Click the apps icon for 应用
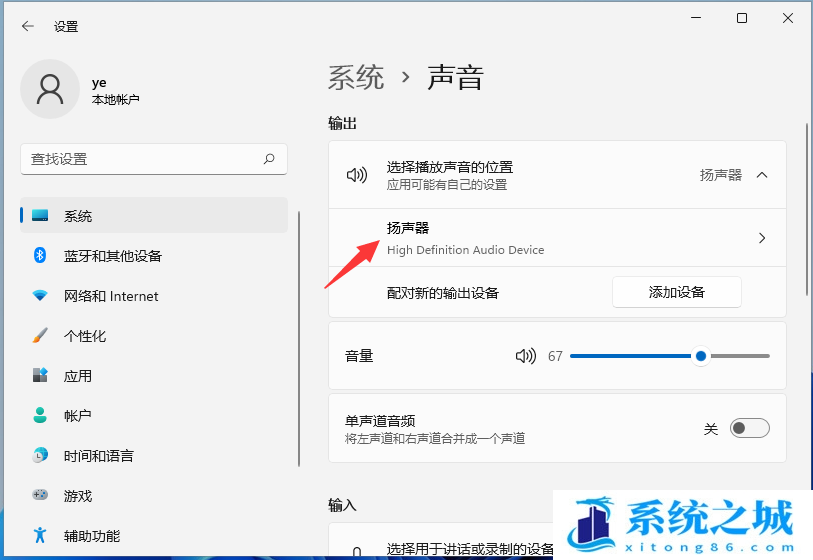 [40, 375]
